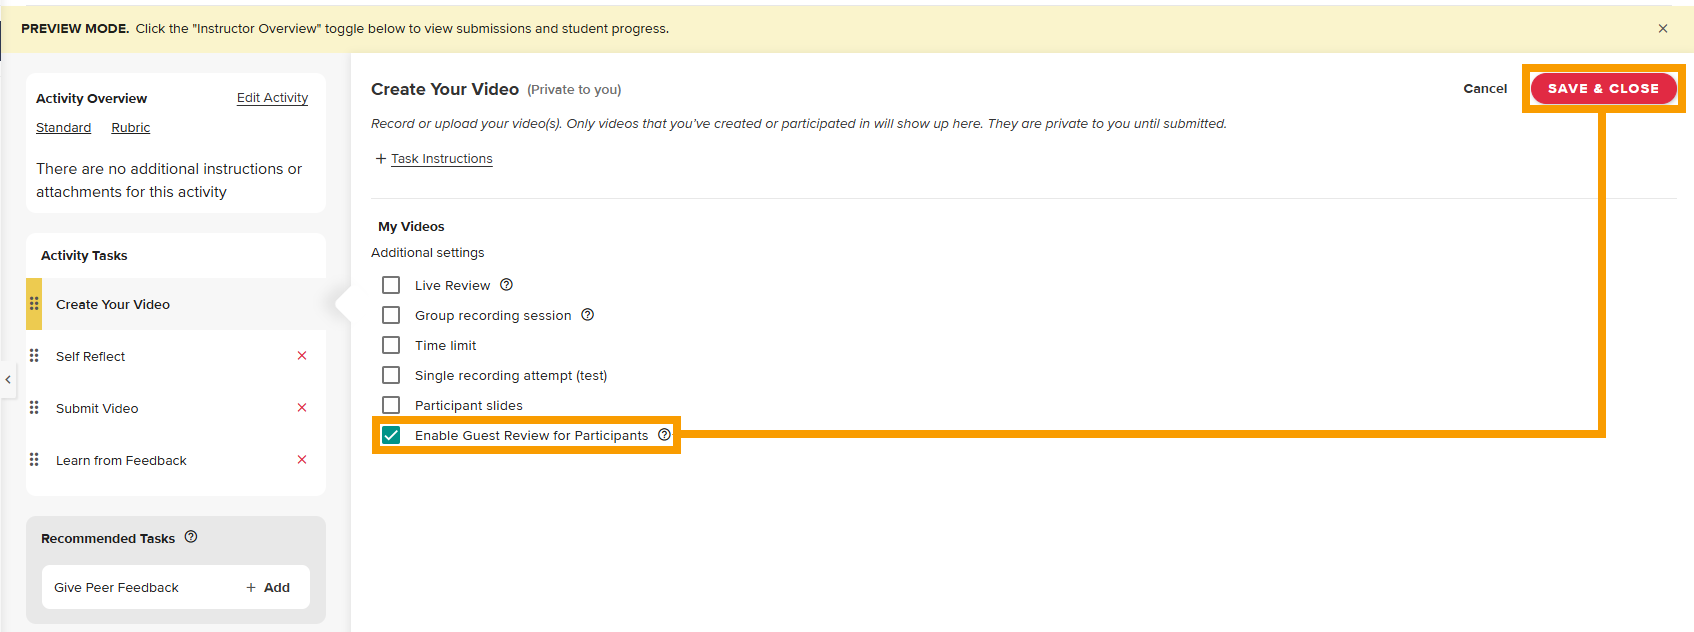Uncheck Enable Guest Review for Participants

(x=390, y=434)
